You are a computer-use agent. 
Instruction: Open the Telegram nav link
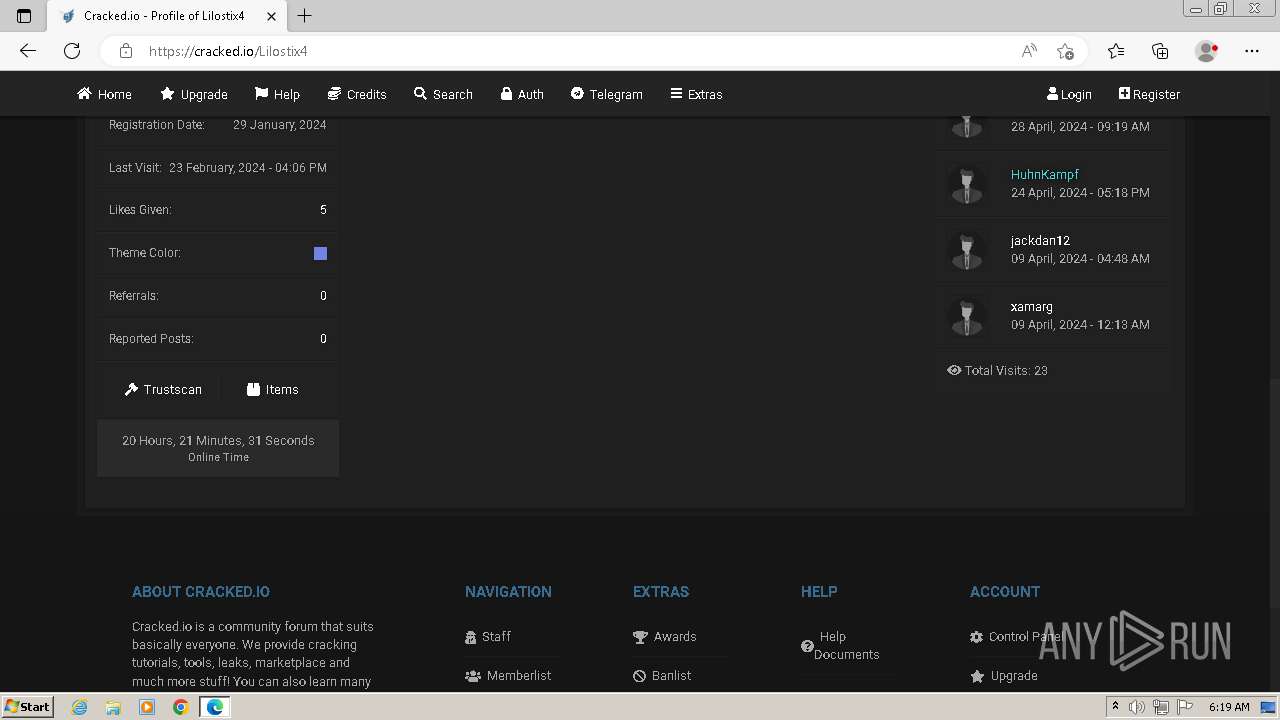click(x=606, y=94)
